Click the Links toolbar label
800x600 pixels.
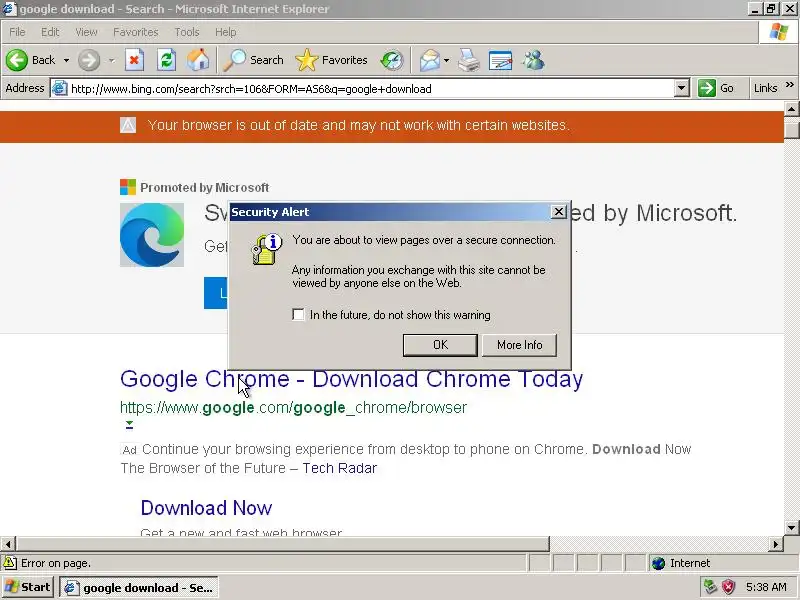pyautogui.click(x=765, y=88)
